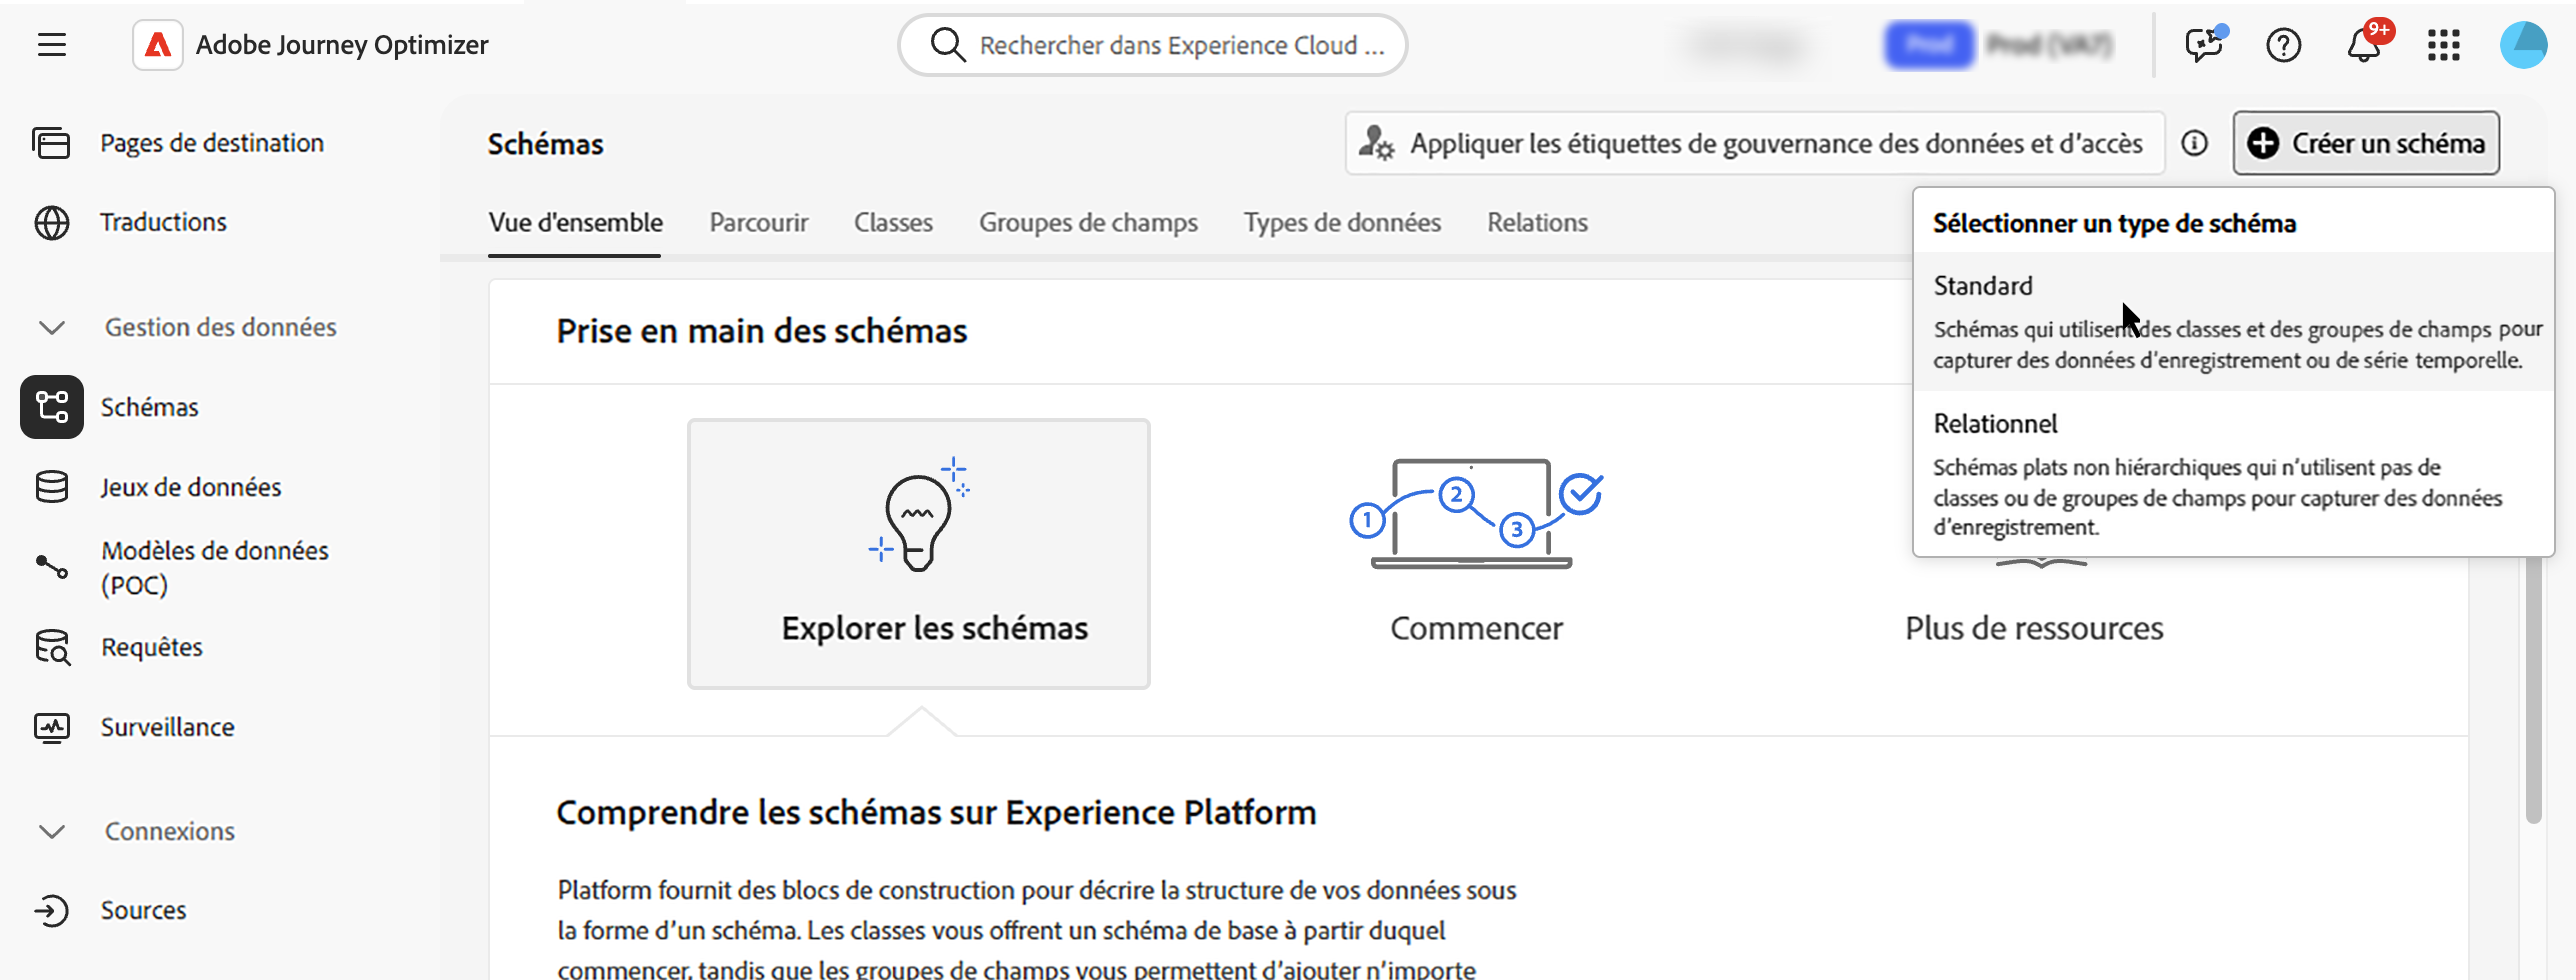Click the Créer un schéma button
2576x980 pixels.
pyautogui.click(x=2366, y=143)
